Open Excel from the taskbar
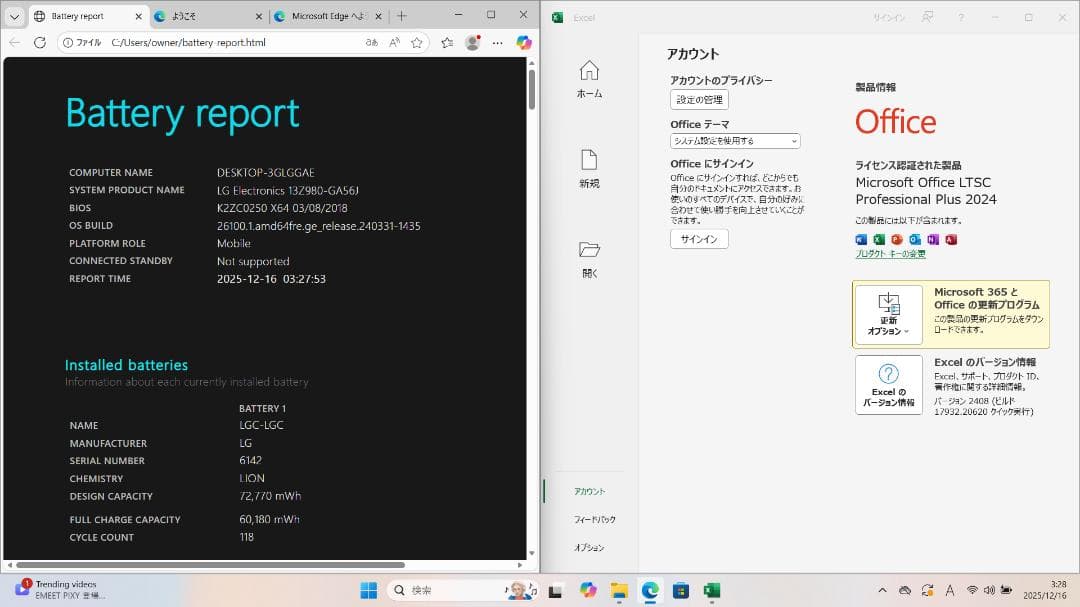The width and height of the screenshot is (1080, 607). click(713, 589)
